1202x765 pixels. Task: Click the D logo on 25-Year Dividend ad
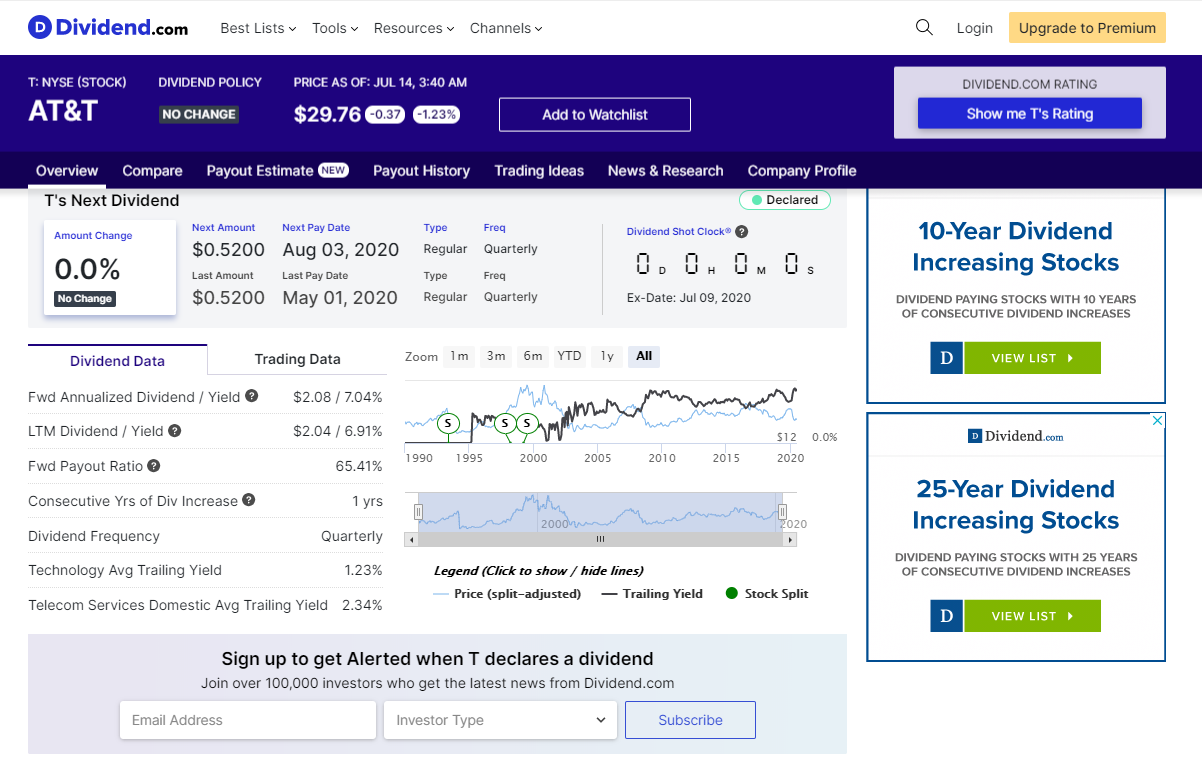[x=946, y=616]
